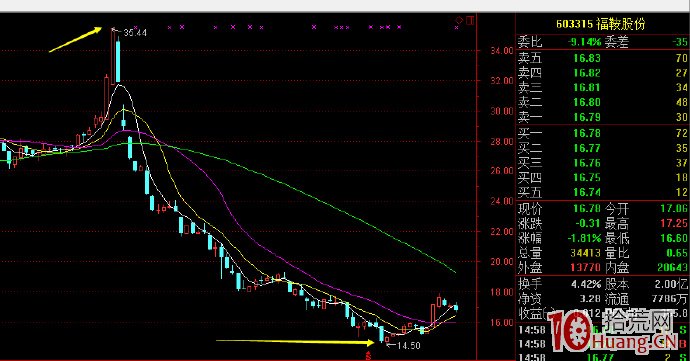Select the 买三 bid price 16.76
This screenshot has width=690, height=361.
coord(587,163)
